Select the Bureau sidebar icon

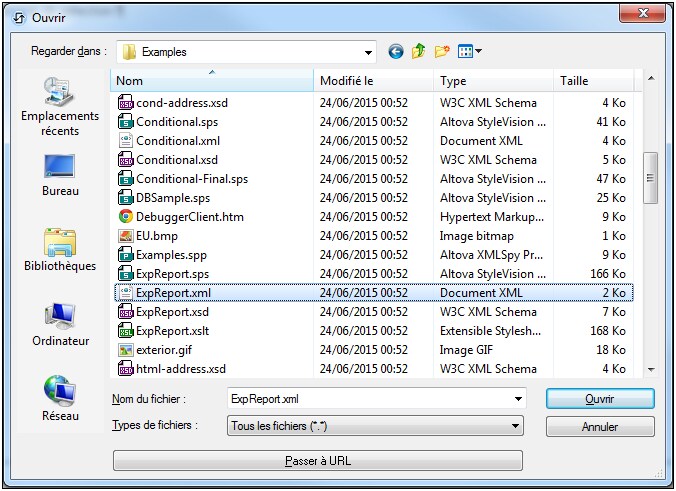59,174
